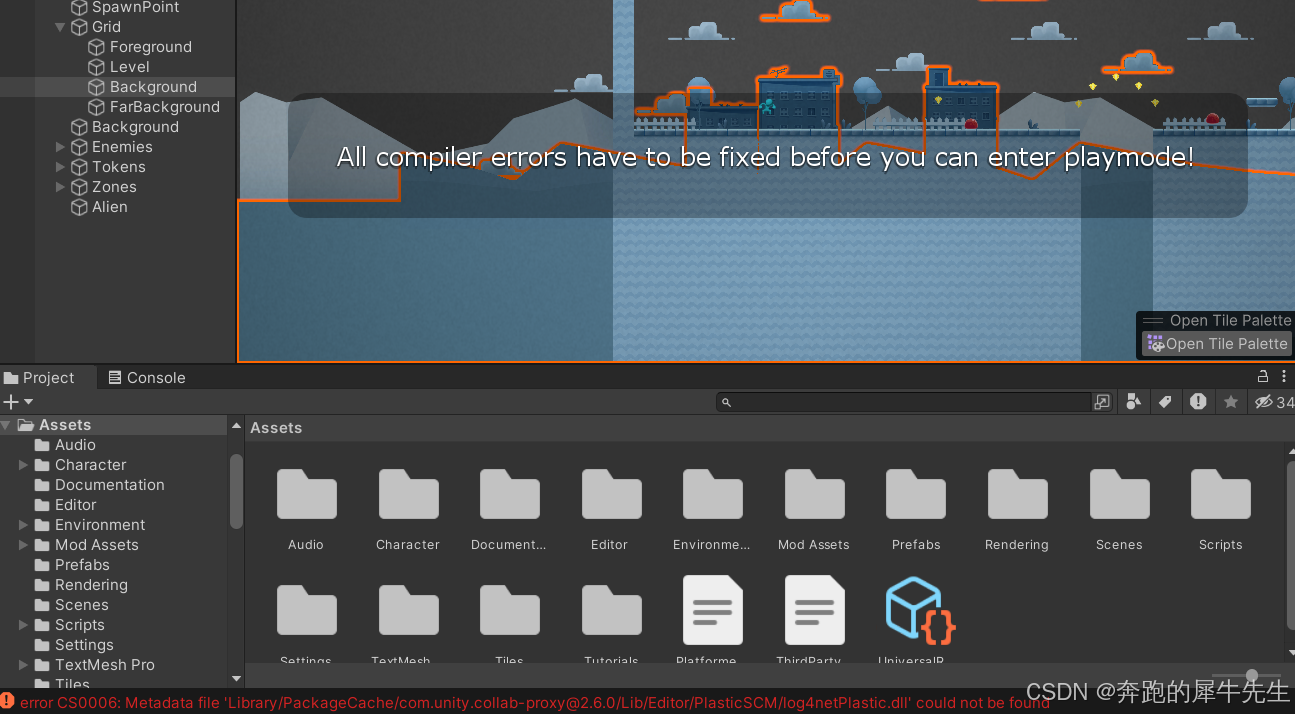Select the Enemies object label

(x=122, y=147)
